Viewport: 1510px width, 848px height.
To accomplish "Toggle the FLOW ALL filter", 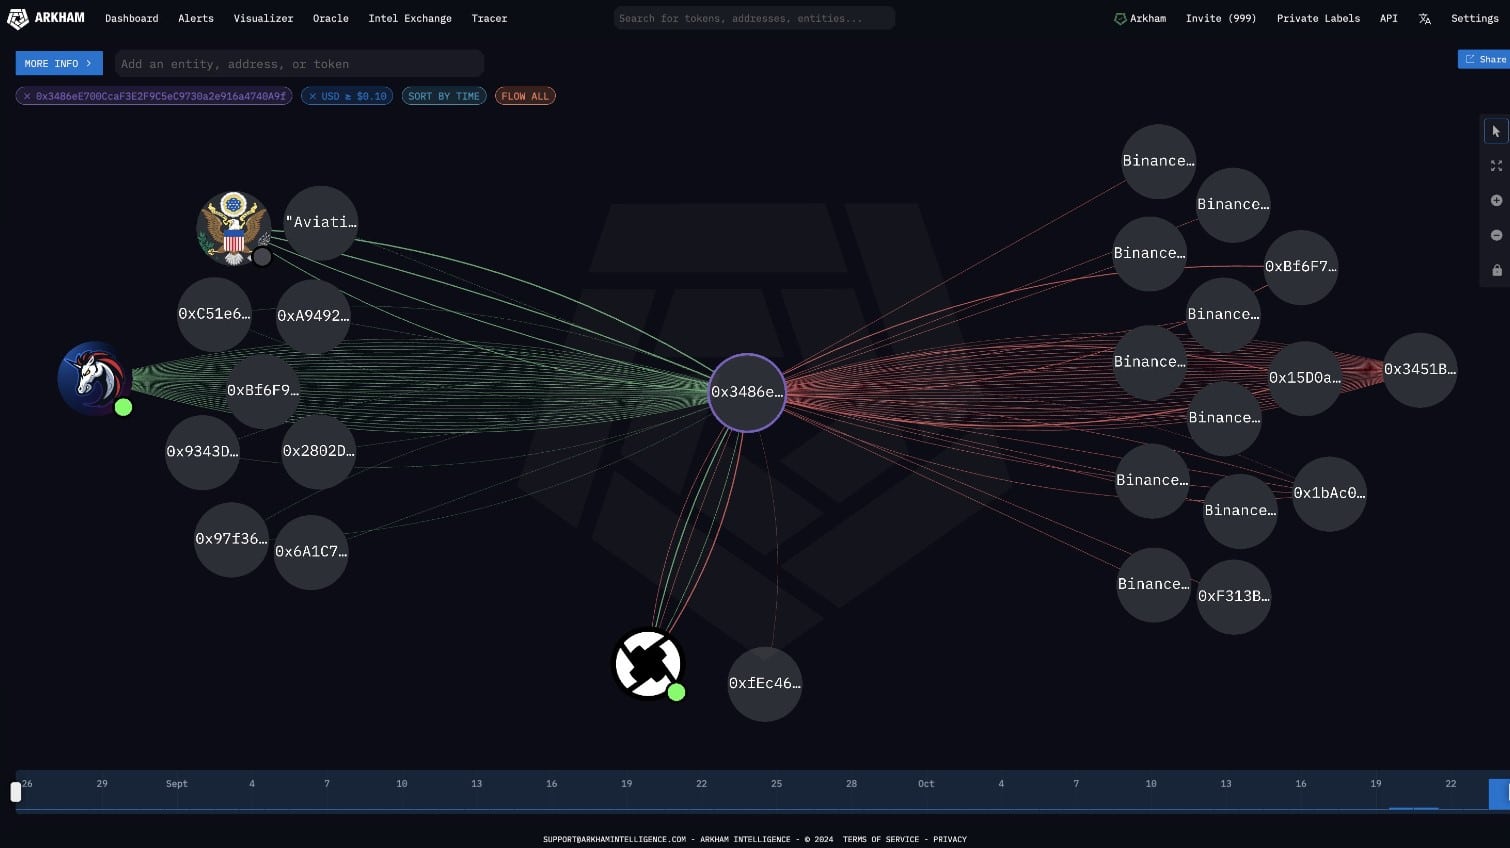I will [x=525, y=96].
